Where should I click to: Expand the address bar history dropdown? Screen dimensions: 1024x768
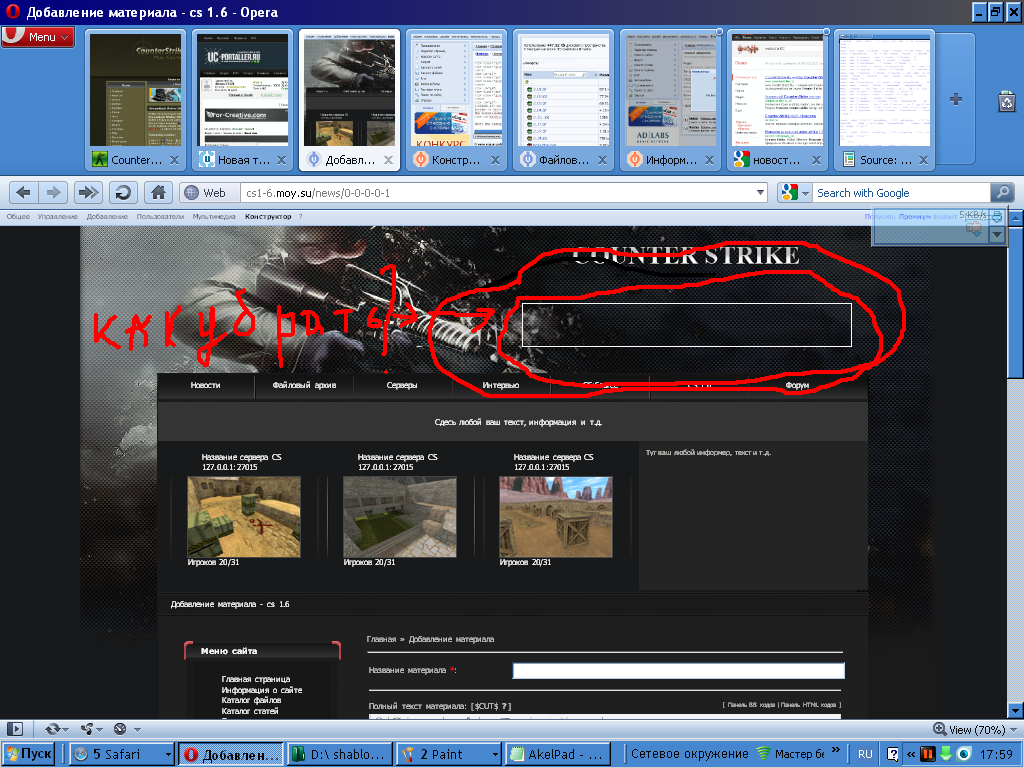click(x=760, y=193)
